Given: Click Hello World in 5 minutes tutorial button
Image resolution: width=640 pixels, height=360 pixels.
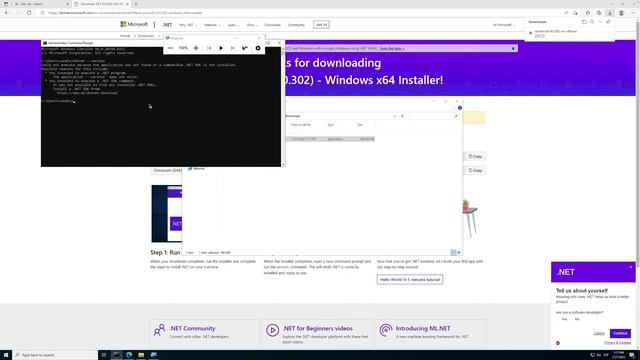Looking at the screenshot, I should 410,280.
